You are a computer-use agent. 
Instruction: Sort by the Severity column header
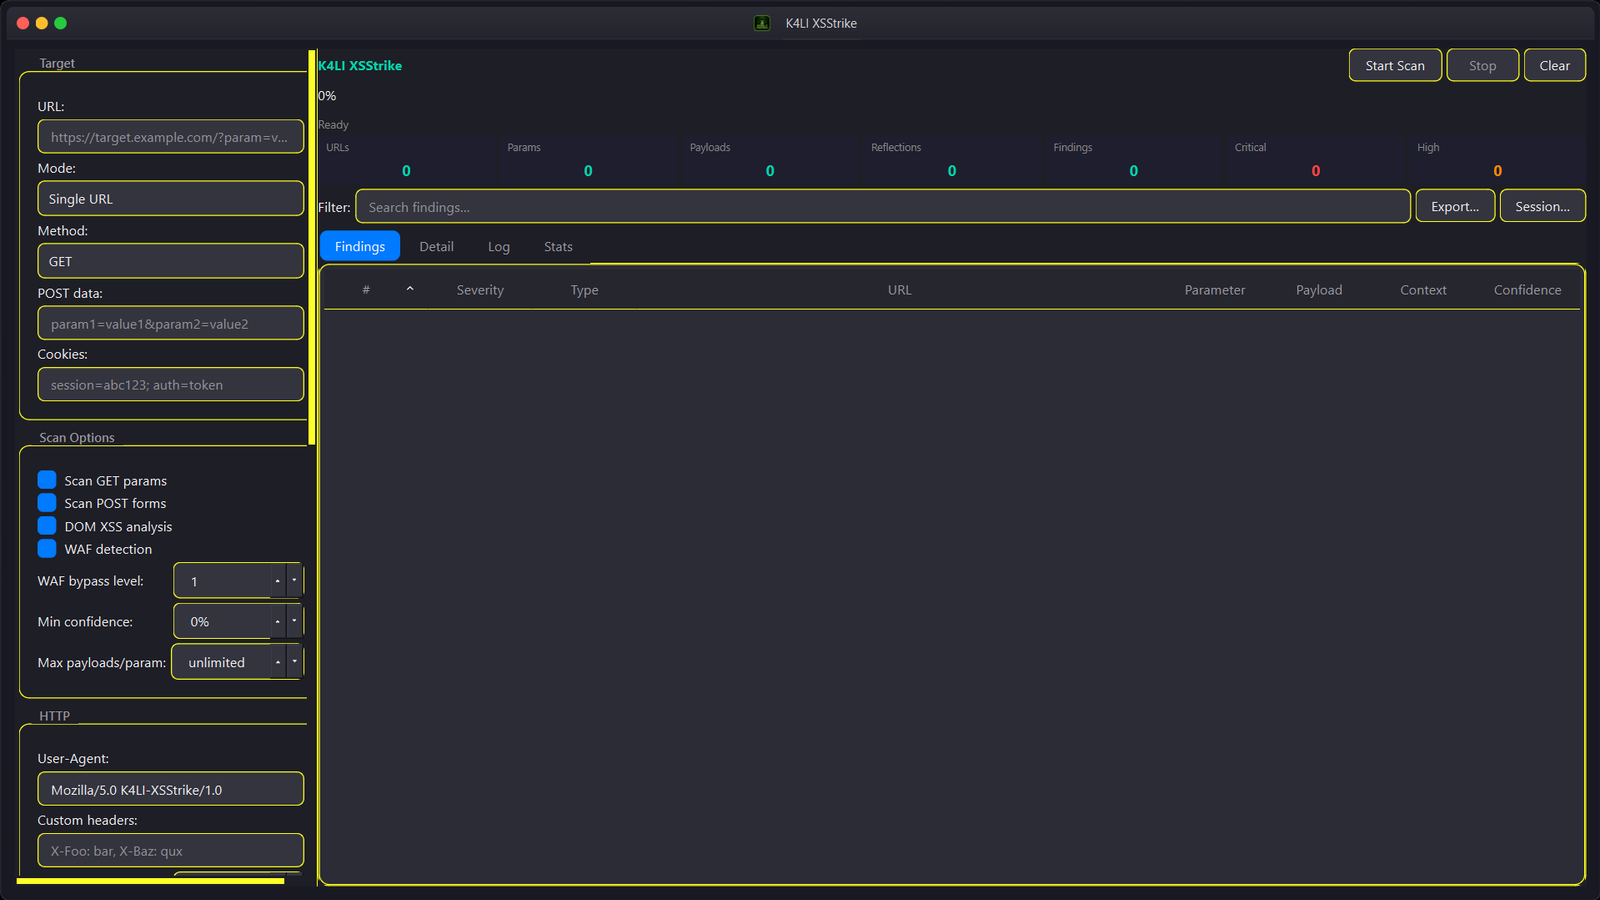tap(480, 290)
